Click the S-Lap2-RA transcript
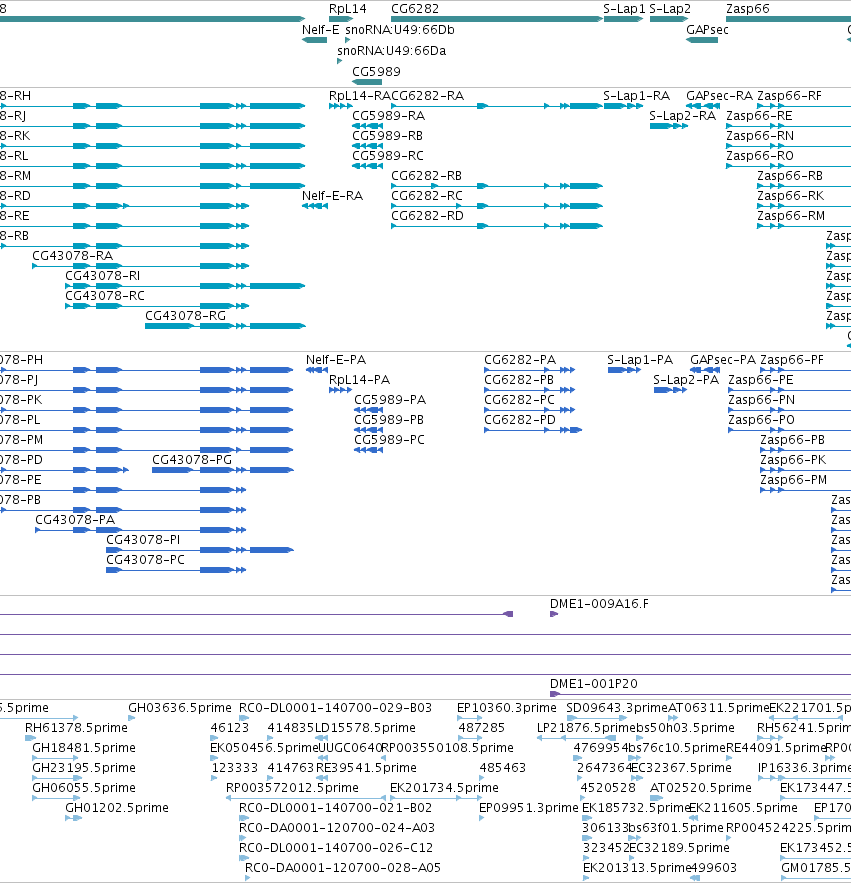 pyautogui.click(x=669, y=126)
